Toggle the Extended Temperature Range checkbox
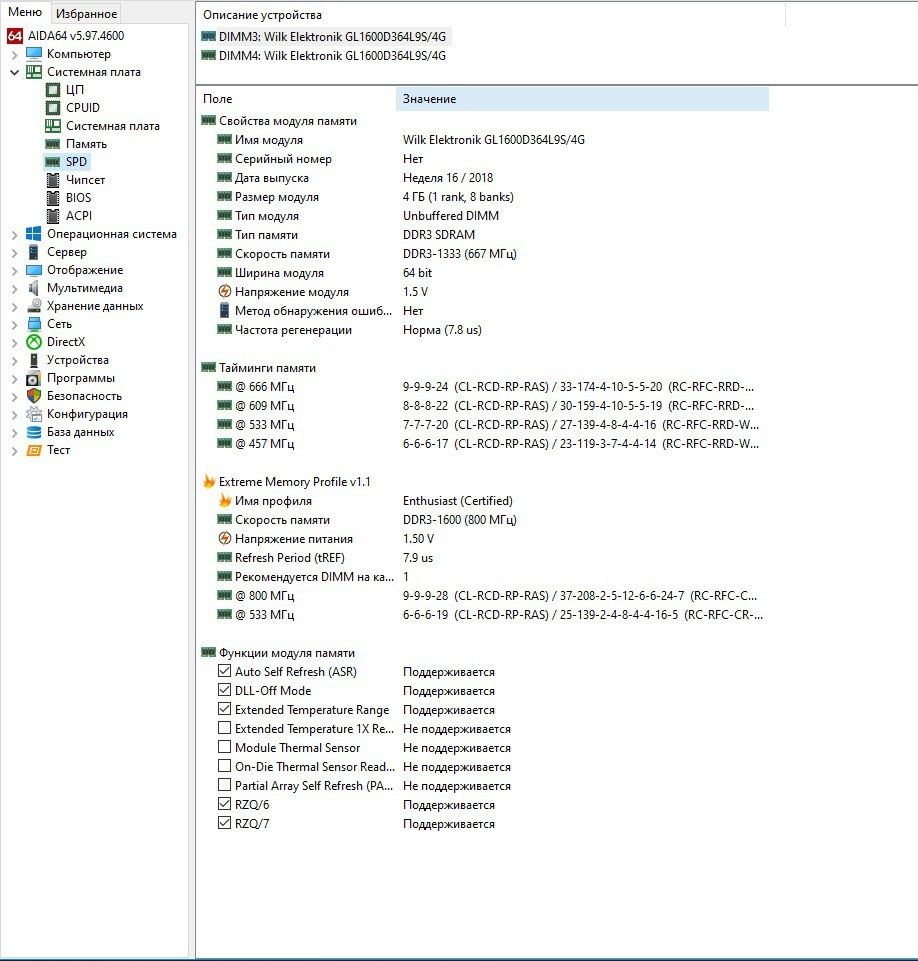The width and height of the screenshot is (918, 961). (x=224, y=709)
